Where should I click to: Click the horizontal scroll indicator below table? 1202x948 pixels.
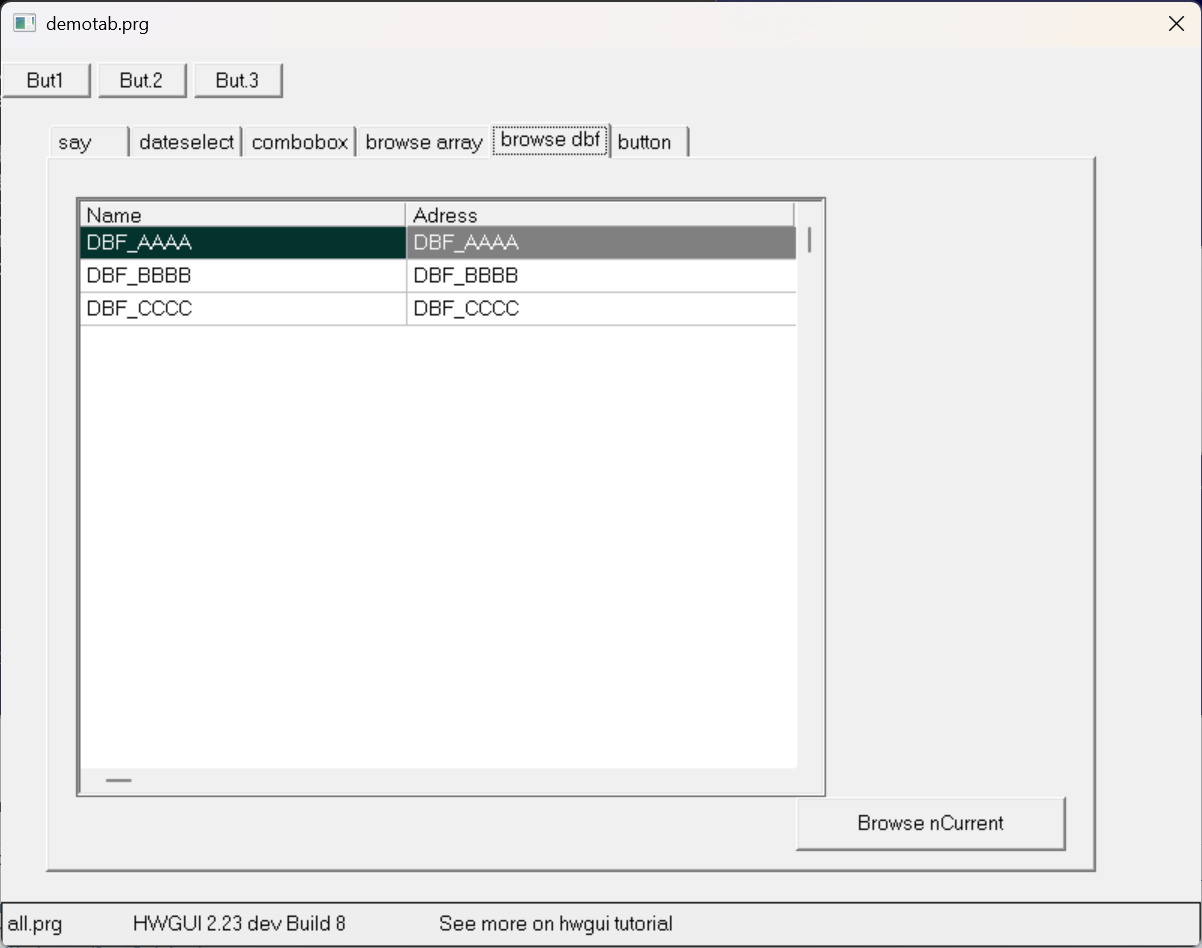click(118, 780)
